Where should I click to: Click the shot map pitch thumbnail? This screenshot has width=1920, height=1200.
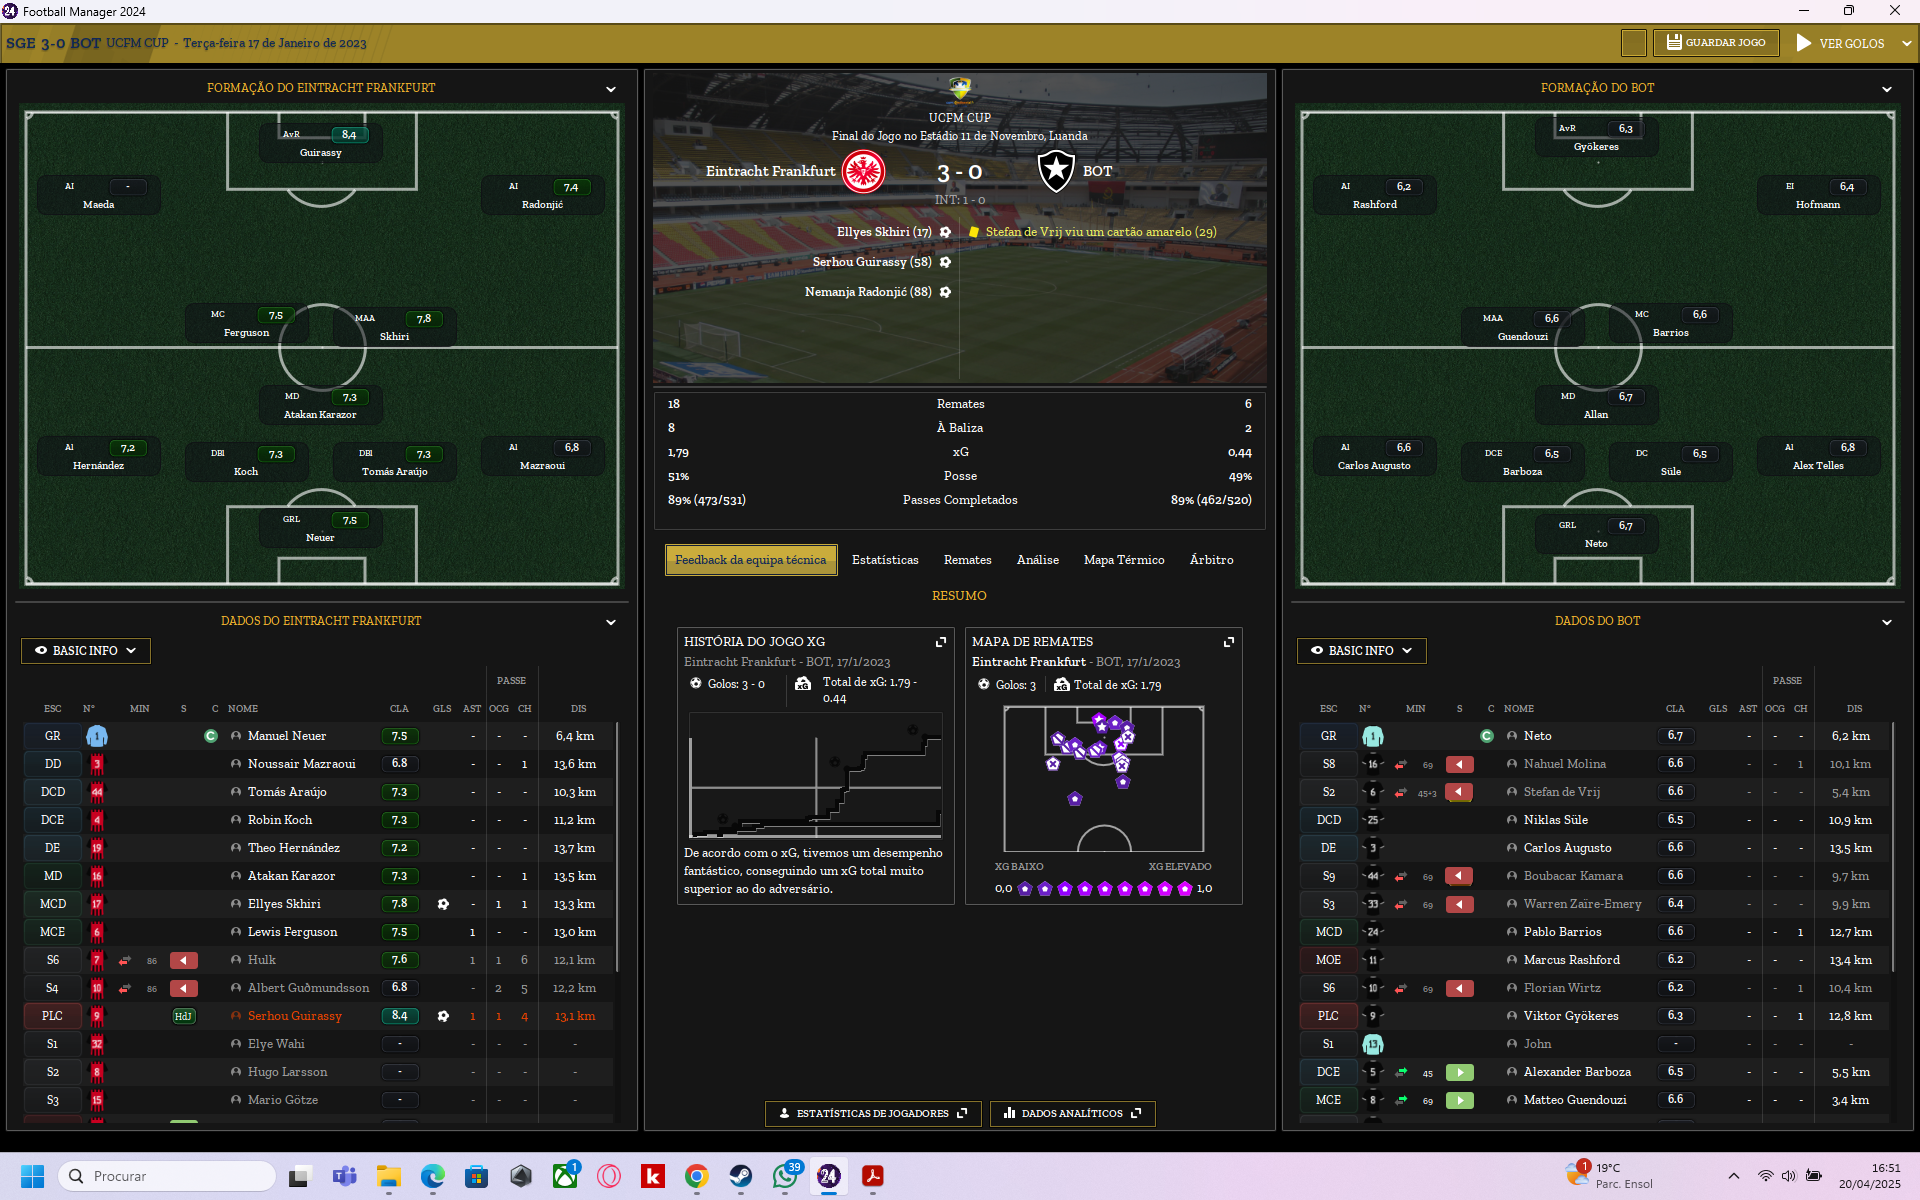[1103, 779]
